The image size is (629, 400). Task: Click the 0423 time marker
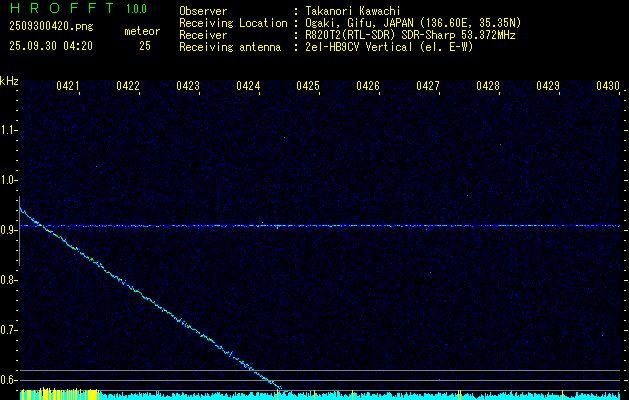click(x=188, y=85)
